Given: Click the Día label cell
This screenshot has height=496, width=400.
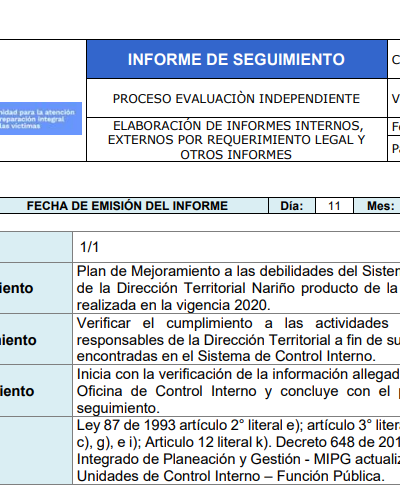Looking at the screenshot, I should pos(292,206).
